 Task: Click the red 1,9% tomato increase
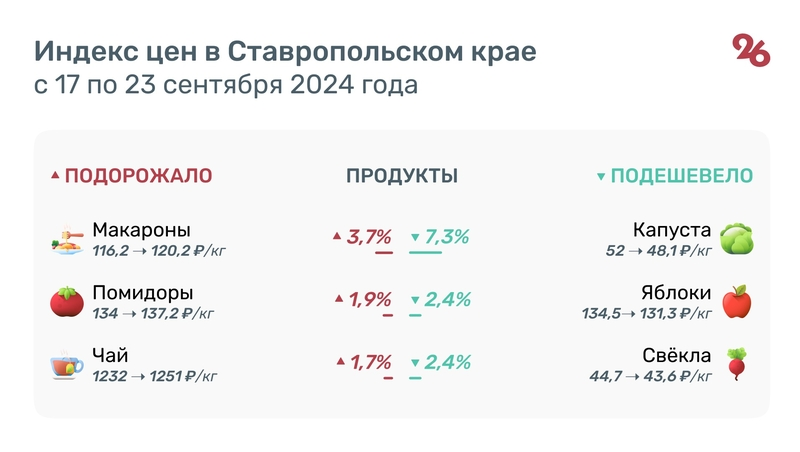pyautogui.click(x=369, y=300)
